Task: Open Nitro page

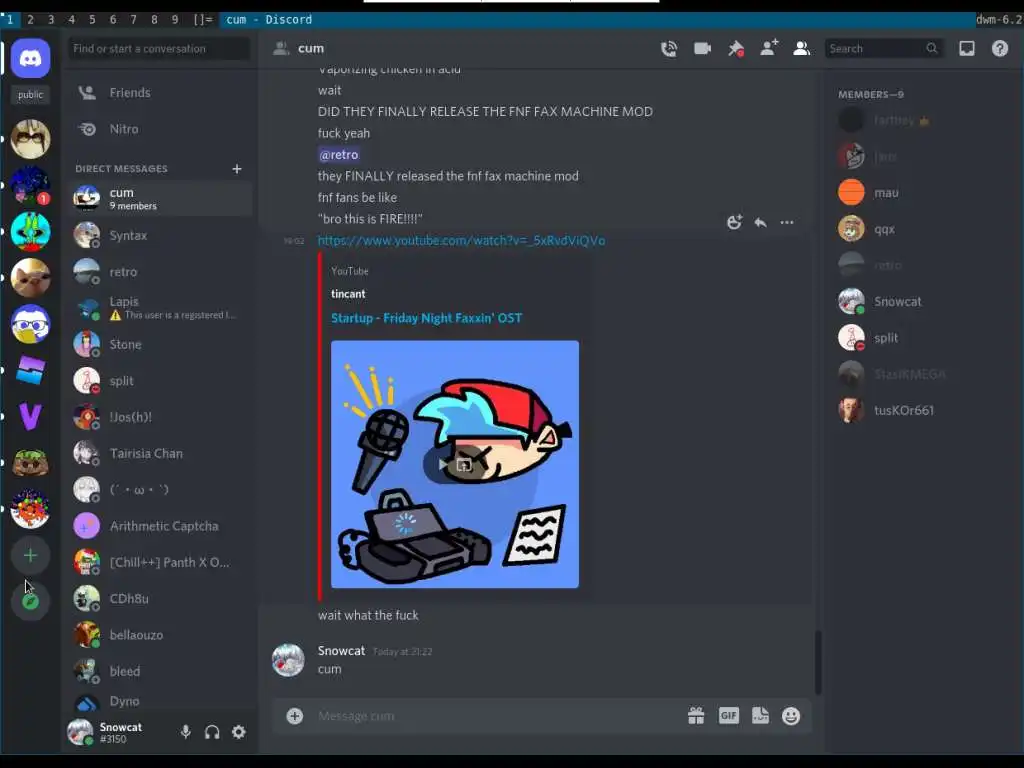Action: [161, 129]
